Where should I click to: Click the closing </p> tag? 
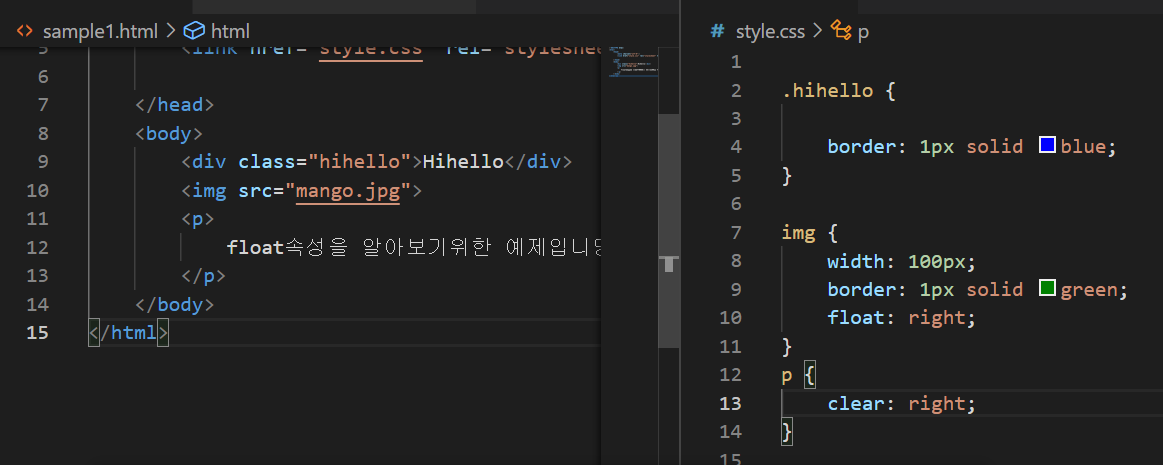(203, 276)
